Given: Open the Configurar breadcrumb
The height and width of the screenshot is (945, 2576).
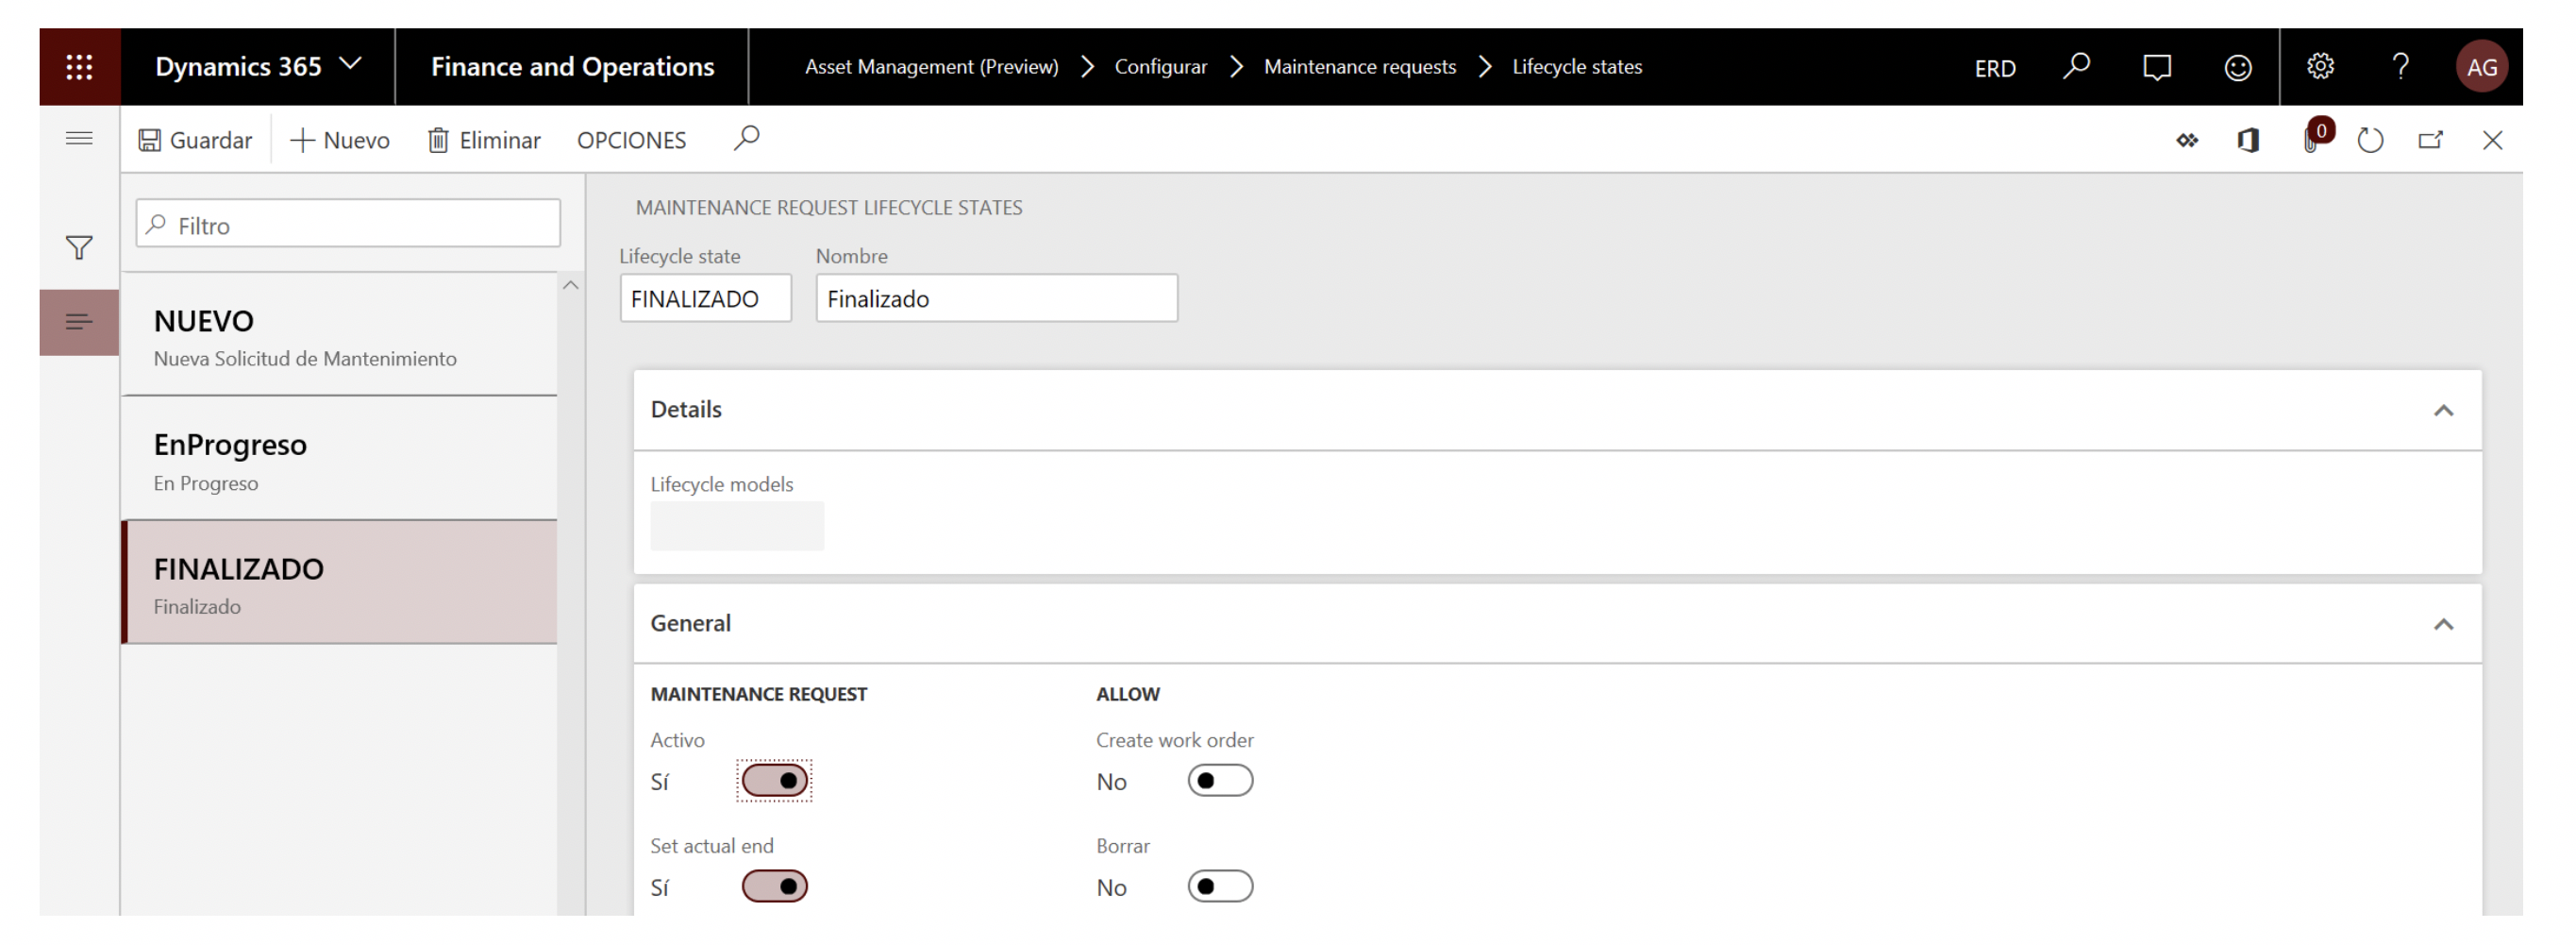Looking at the screenshot, I should (1160, 67).
